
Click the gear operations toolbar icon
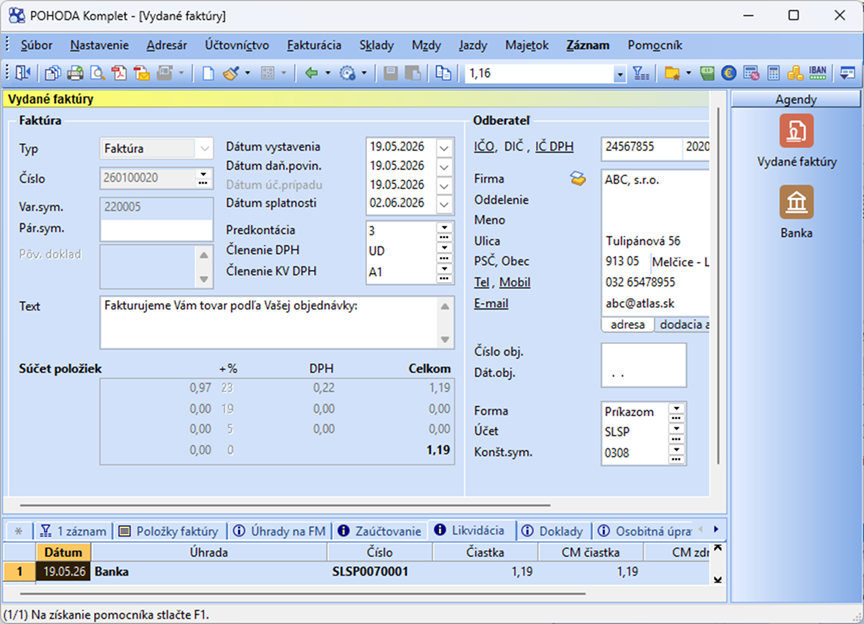pos(348,73)
